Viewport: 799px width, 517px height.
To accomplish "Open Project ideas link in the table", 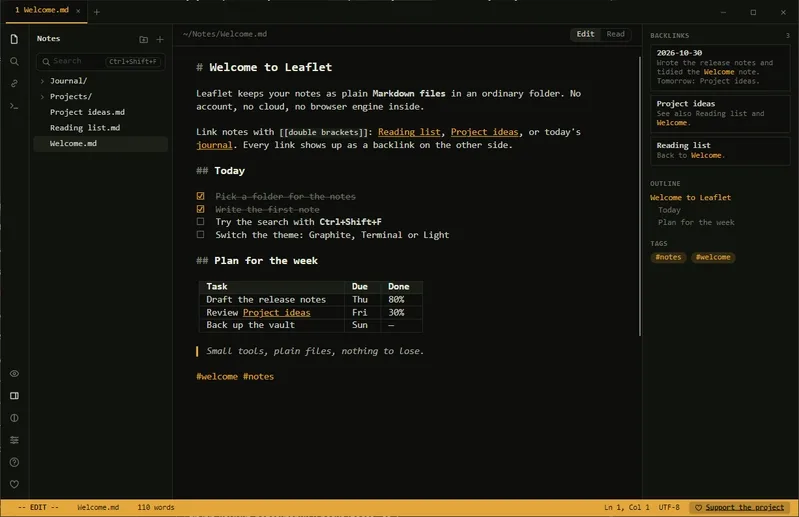I will pyautogui.click(x=276, y=313).
